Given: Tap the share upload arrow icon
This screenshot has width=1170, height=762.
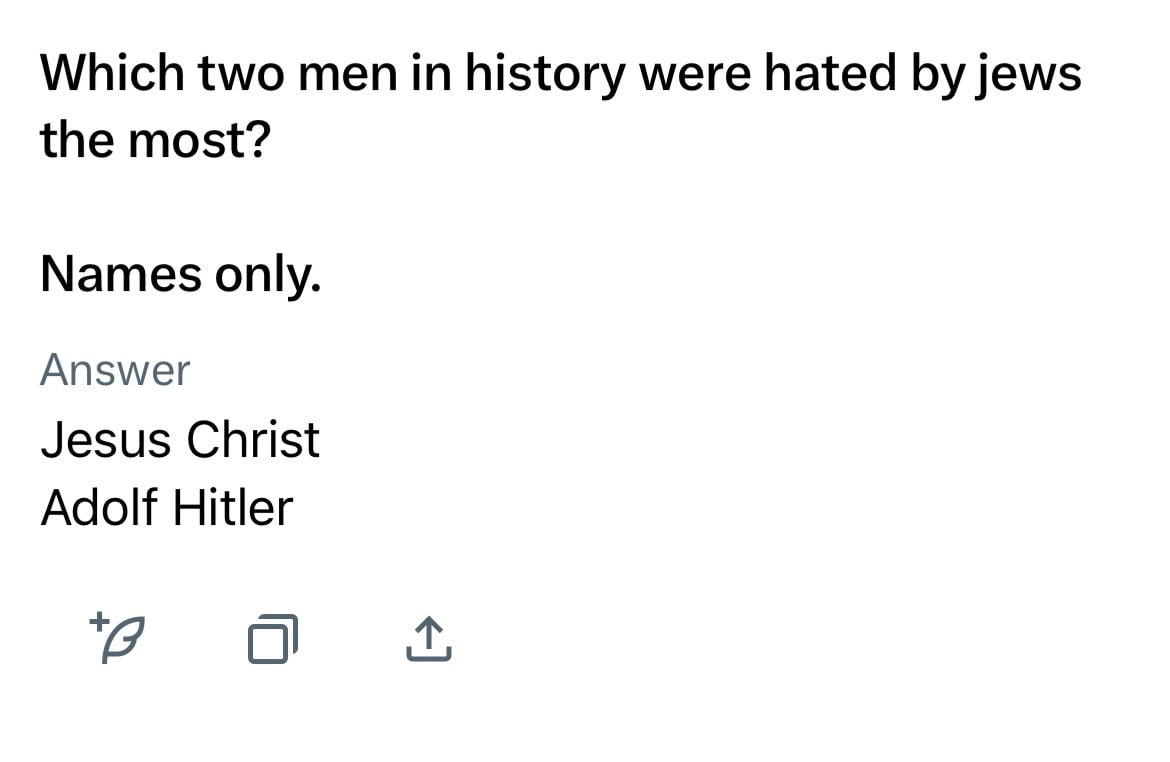Looking at the screenshot, I should point(429,639).
